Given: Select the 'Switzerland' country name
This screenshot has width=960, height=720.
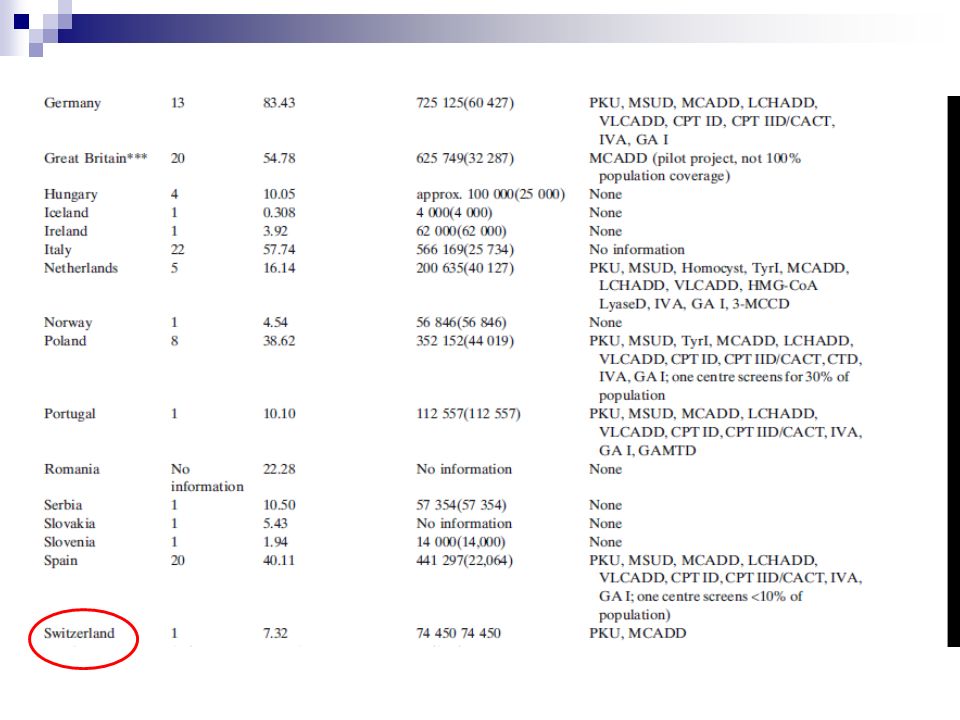Looking at the screenshot, I should pos(79,633).
